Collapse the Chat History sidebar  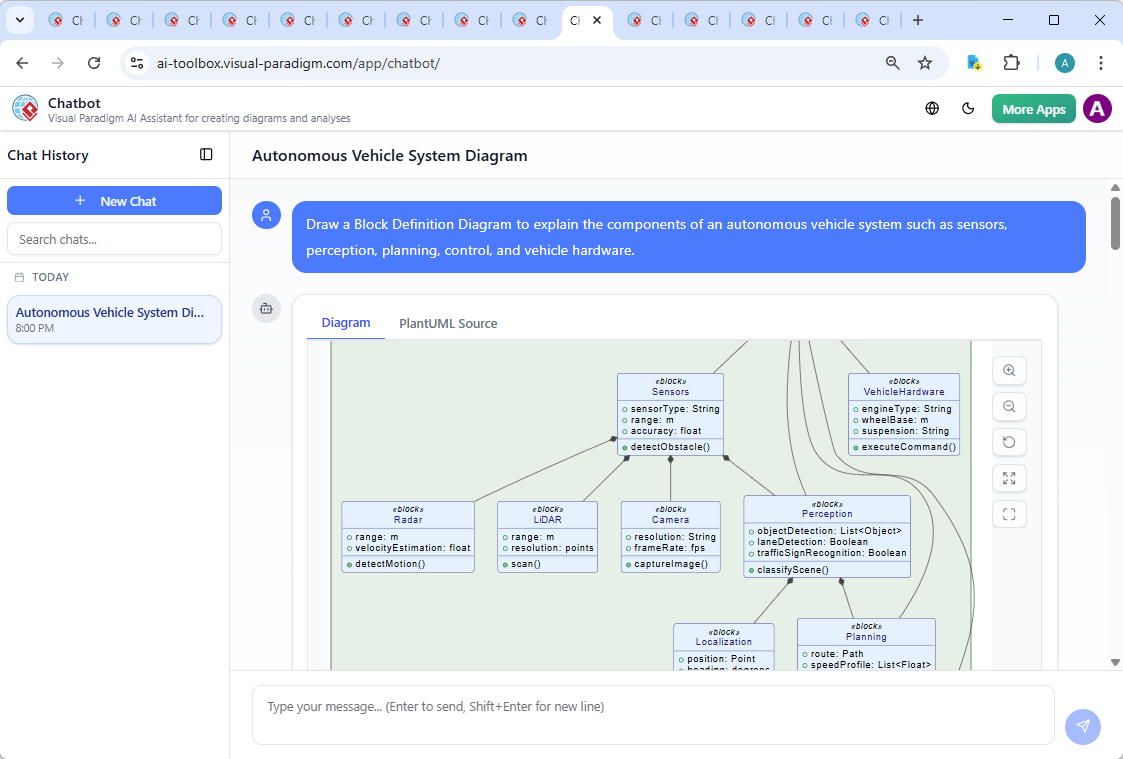tap(206, 154)
